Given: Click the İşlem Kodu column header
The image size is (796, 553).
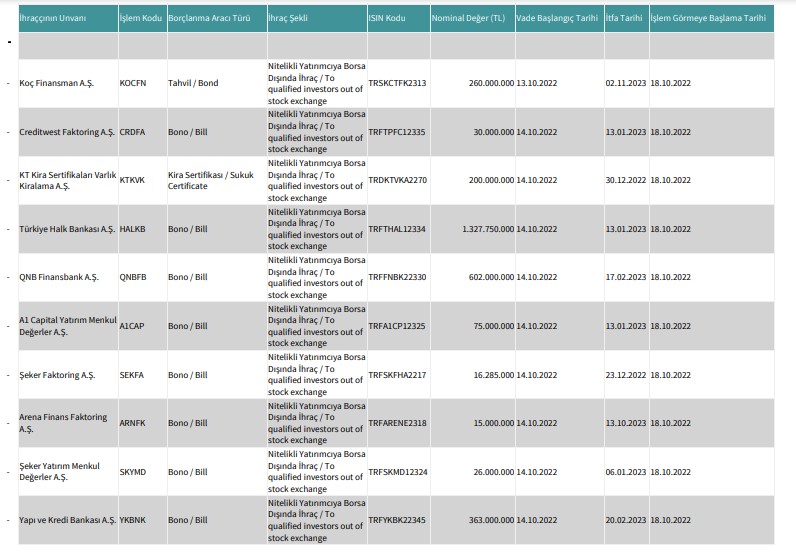Looking at the screenshot, I should (141, 18).
